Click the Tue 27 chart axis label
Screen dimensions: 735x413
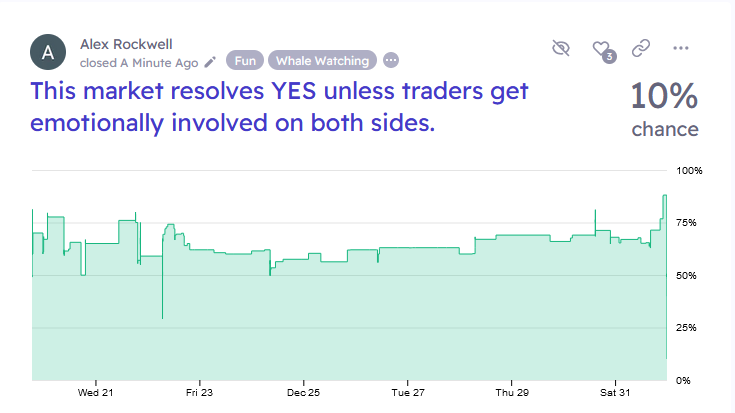click(x=408, y=392)
